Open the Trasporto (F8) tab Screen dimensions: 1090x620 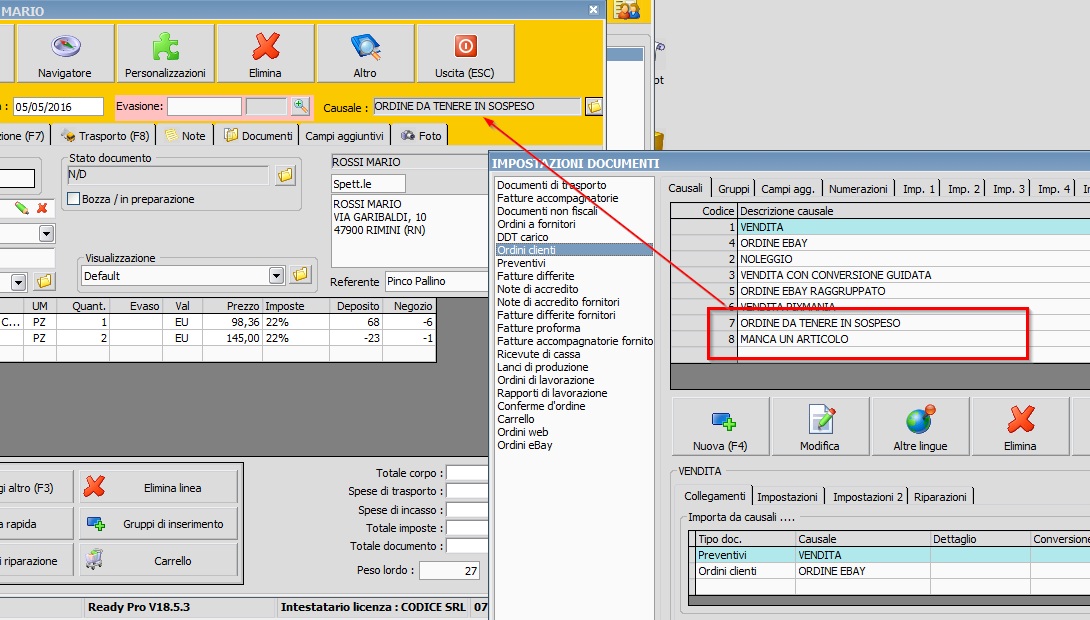pos(104,136)
